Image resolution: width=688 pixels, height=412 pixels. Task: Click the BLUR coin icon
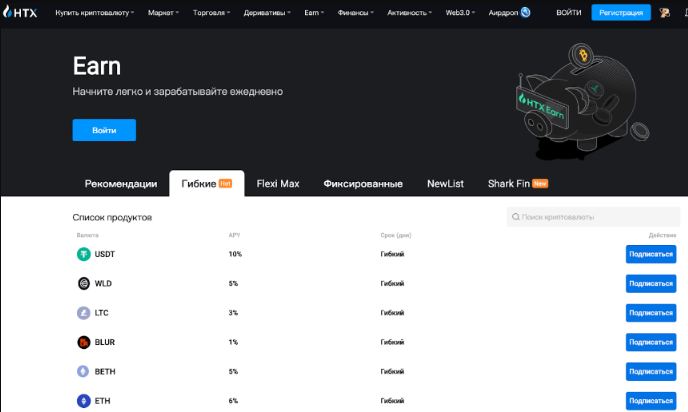tap(83, 342)
